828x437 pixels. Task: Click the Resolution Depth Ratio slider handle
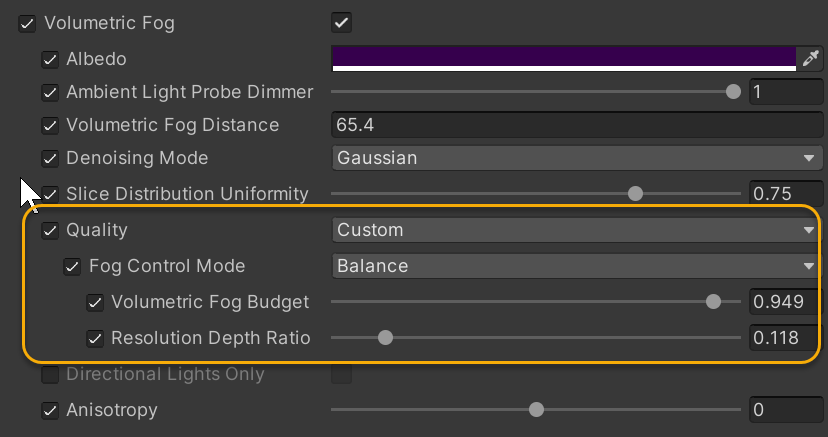[x=385, y=338]
